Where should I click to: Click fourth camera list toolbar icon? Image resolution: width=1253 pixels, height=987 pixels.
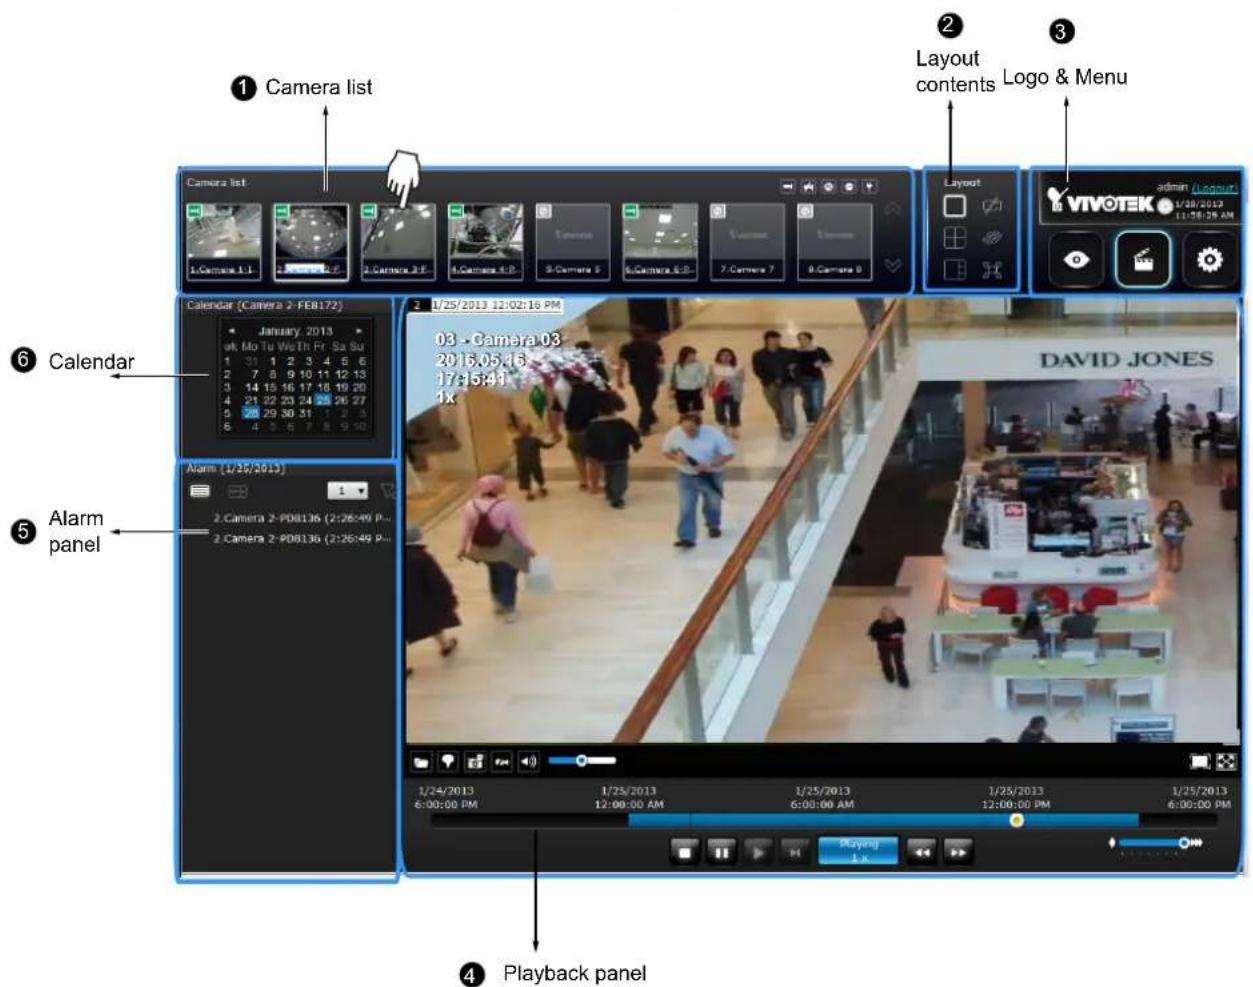[x=849, y=186]
